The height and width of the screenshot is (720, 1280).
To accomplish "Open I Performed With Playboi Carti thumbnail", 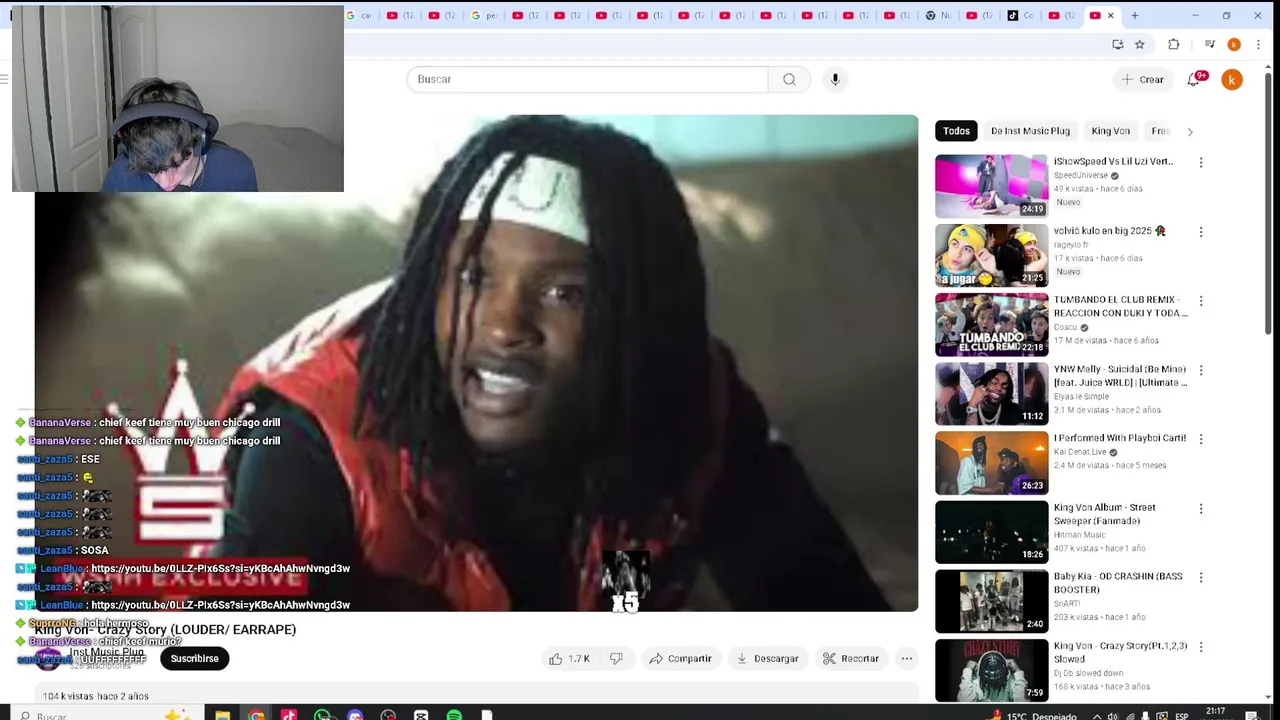I will pyautogui.click(x=991, y=462).
